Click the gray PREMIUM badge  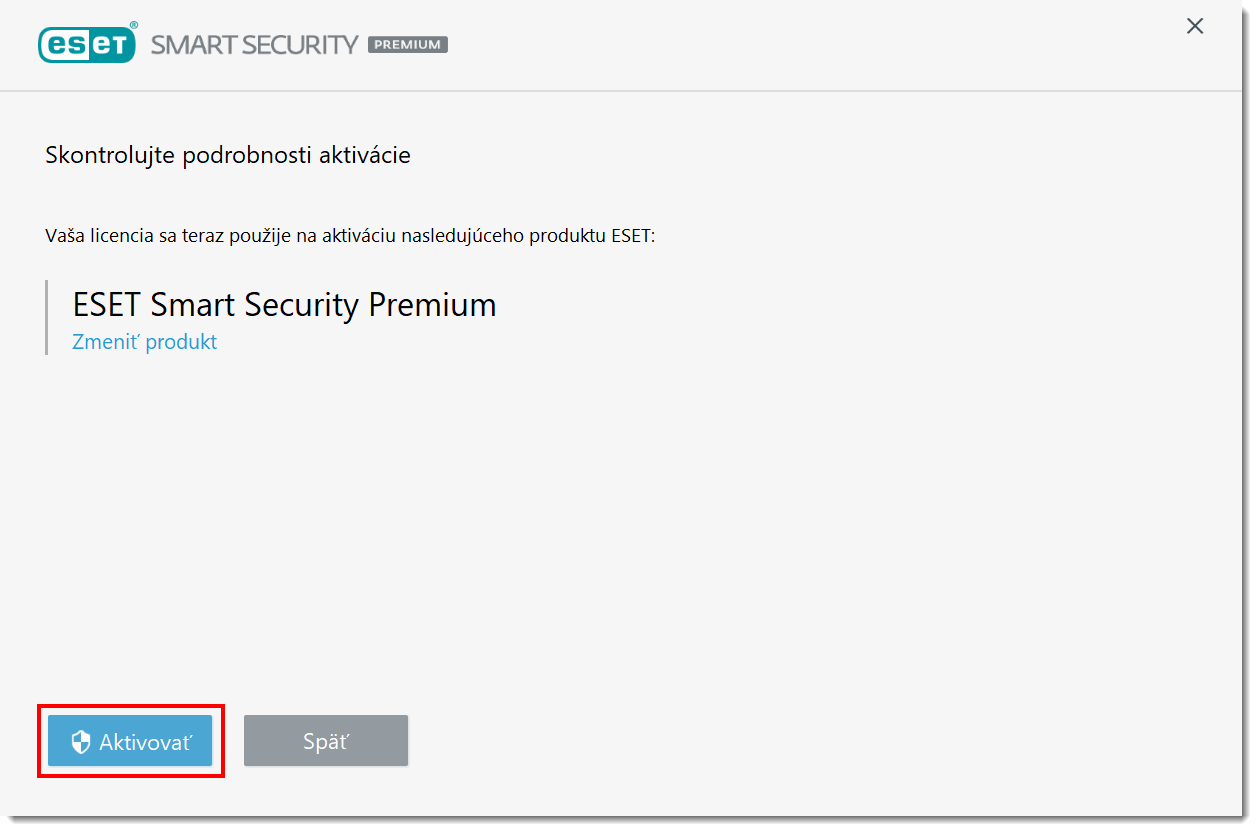pos(408,45)
